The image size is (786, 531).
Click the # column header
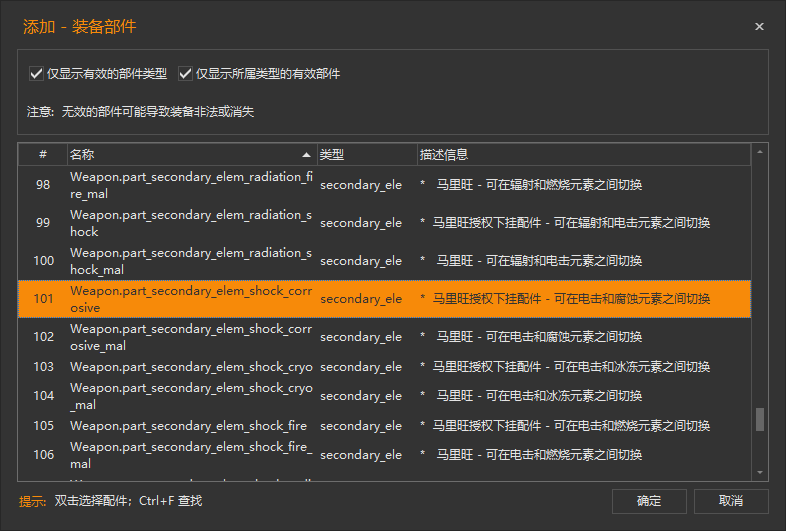(43, 155)
